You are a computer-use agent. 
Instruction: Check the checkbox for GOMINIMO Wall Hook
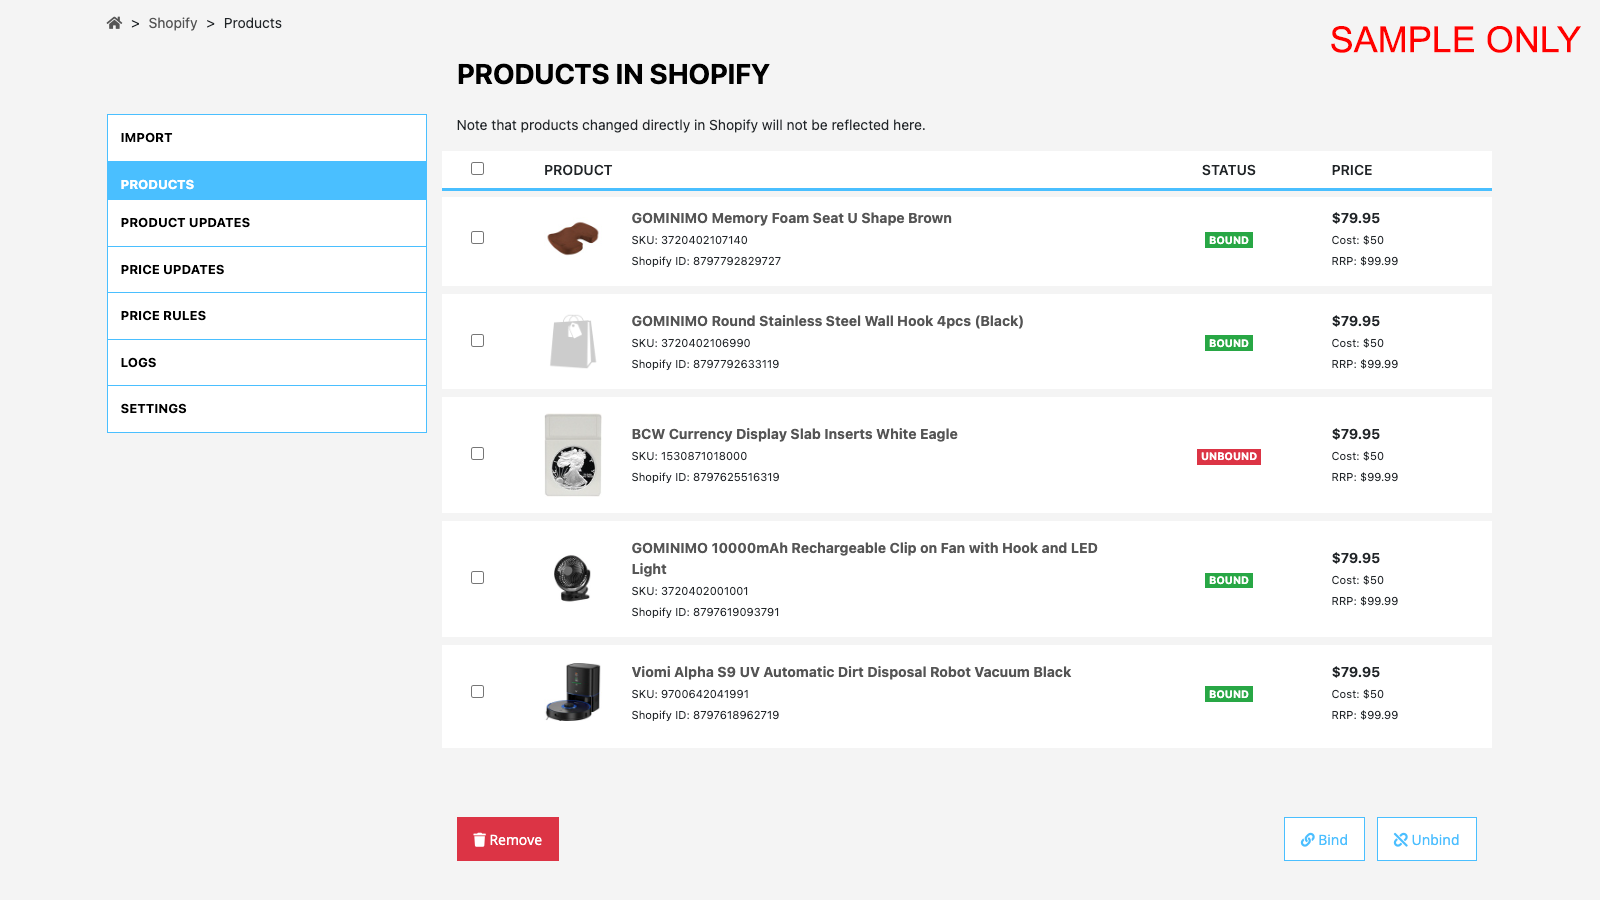pyautogui.click(x=477, y=340)
